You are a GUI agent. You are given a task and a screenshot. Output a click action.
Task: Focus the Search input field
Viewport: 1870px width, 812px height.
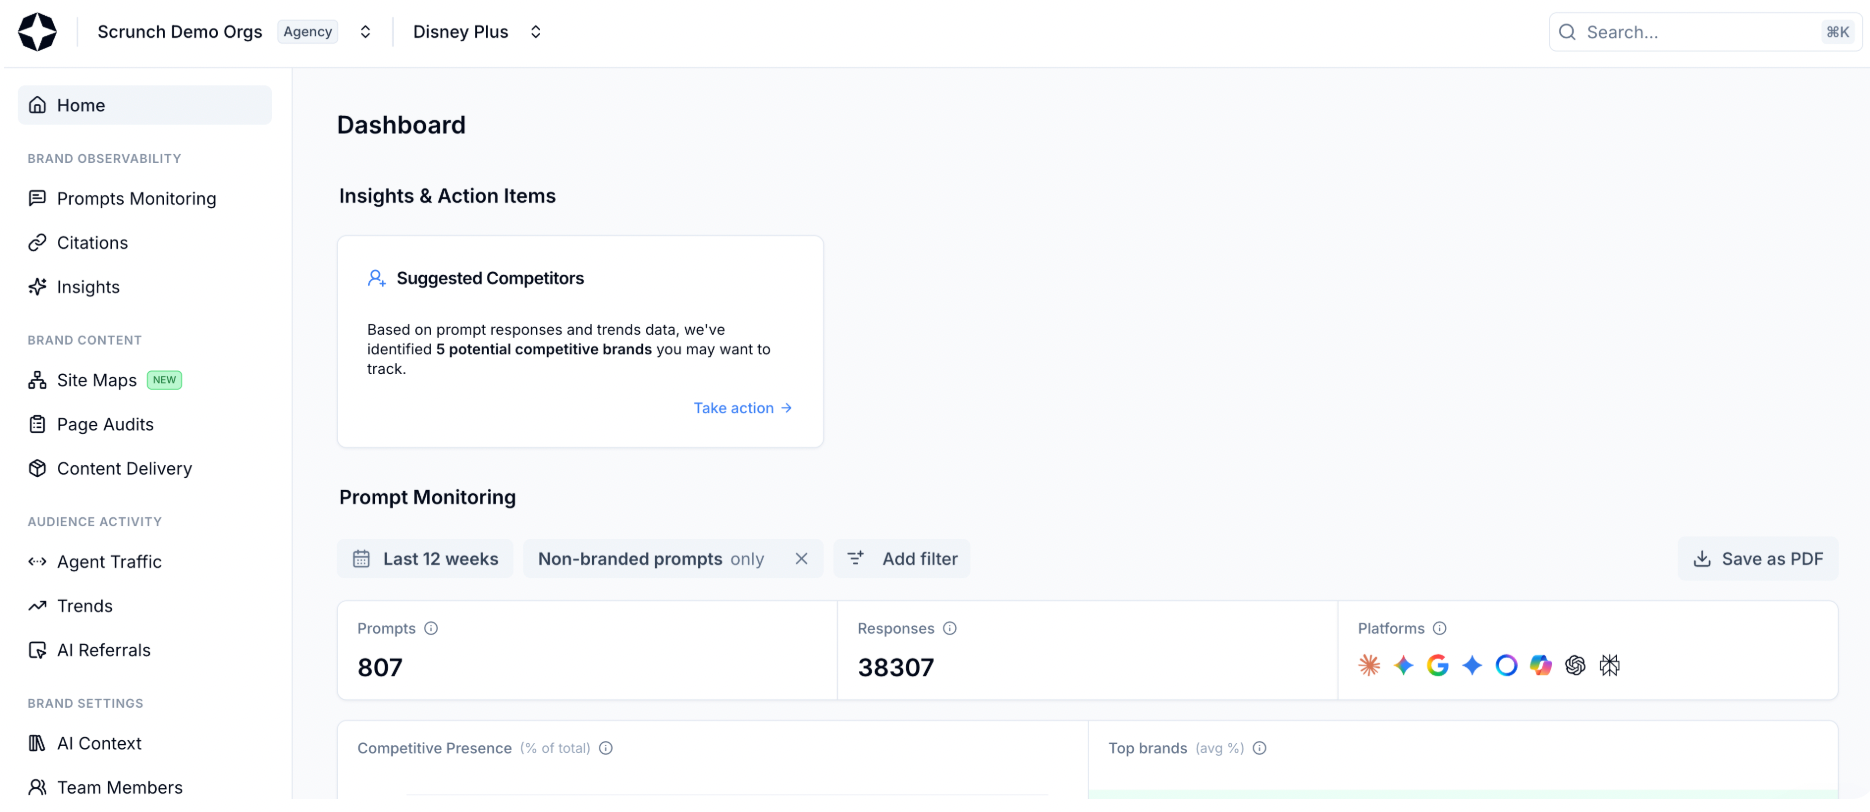1700,32
